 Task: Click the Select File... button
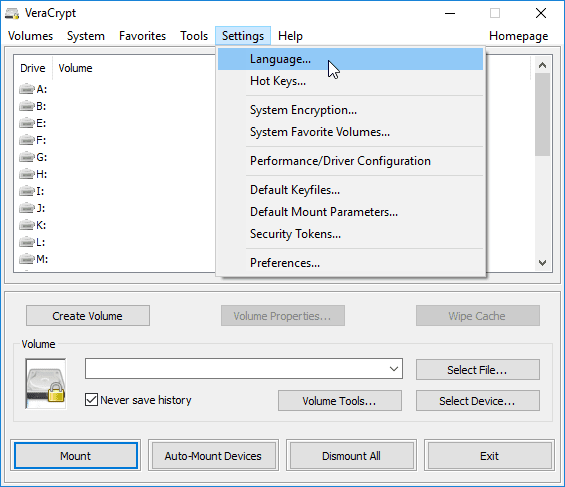pyautogui.click(x=477, y=370)
